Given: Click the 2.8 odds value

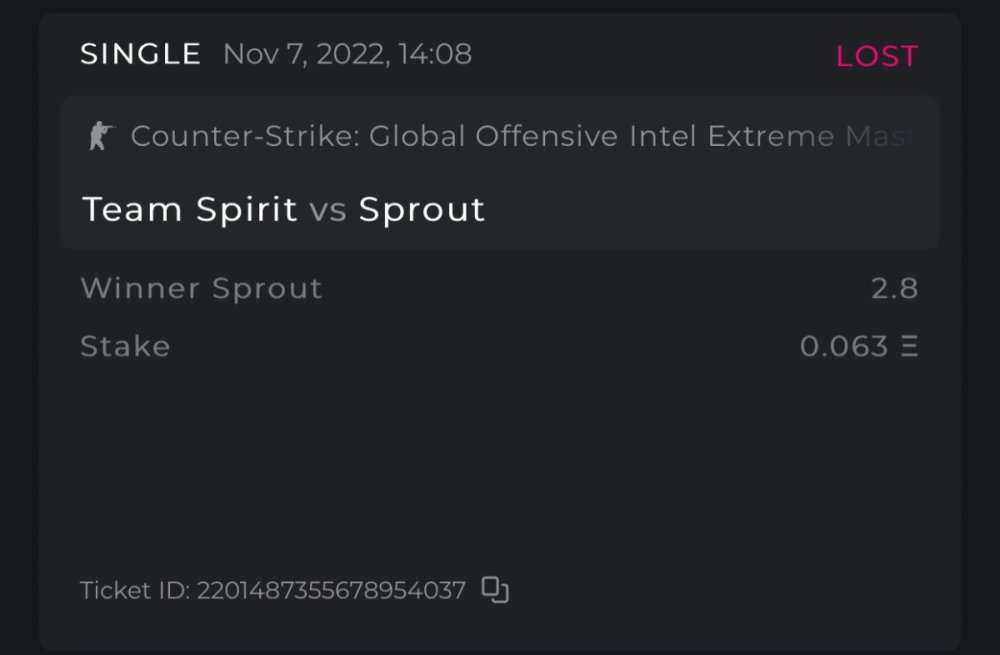Looking at the screenshot, I should [894, 289].
